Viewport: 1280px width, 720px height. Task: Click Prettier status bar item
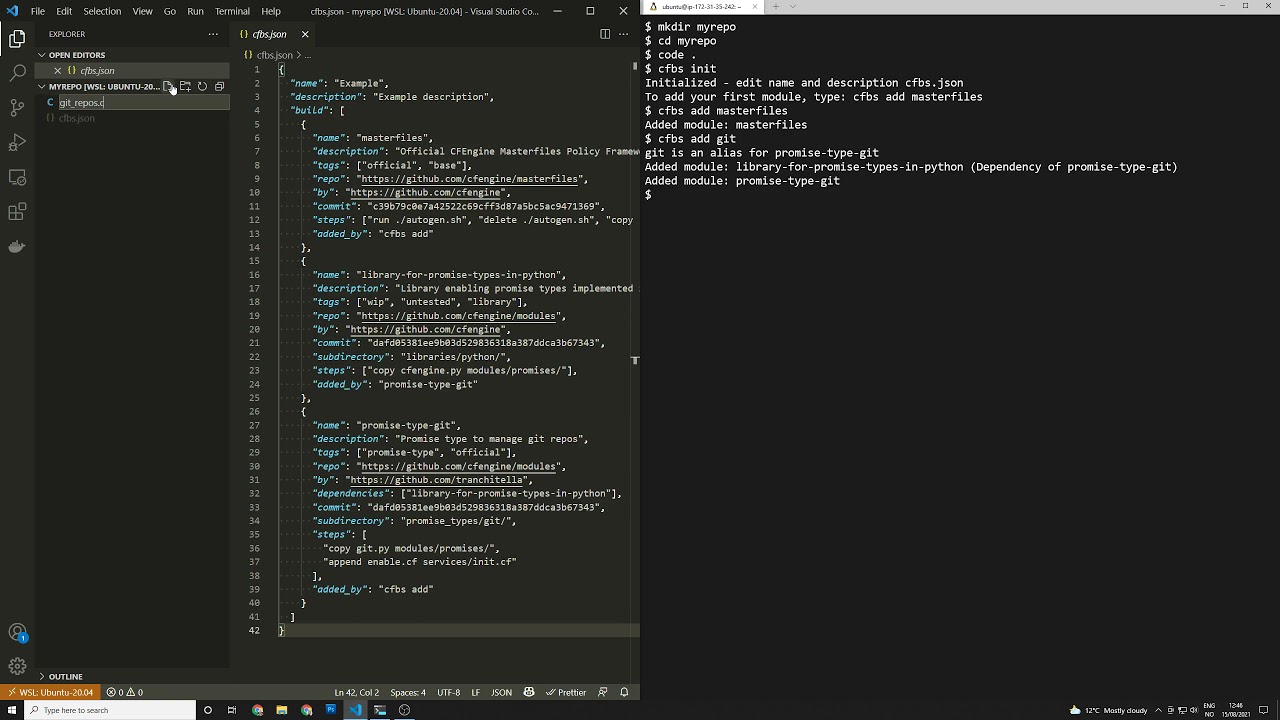[x=565, y=692]
